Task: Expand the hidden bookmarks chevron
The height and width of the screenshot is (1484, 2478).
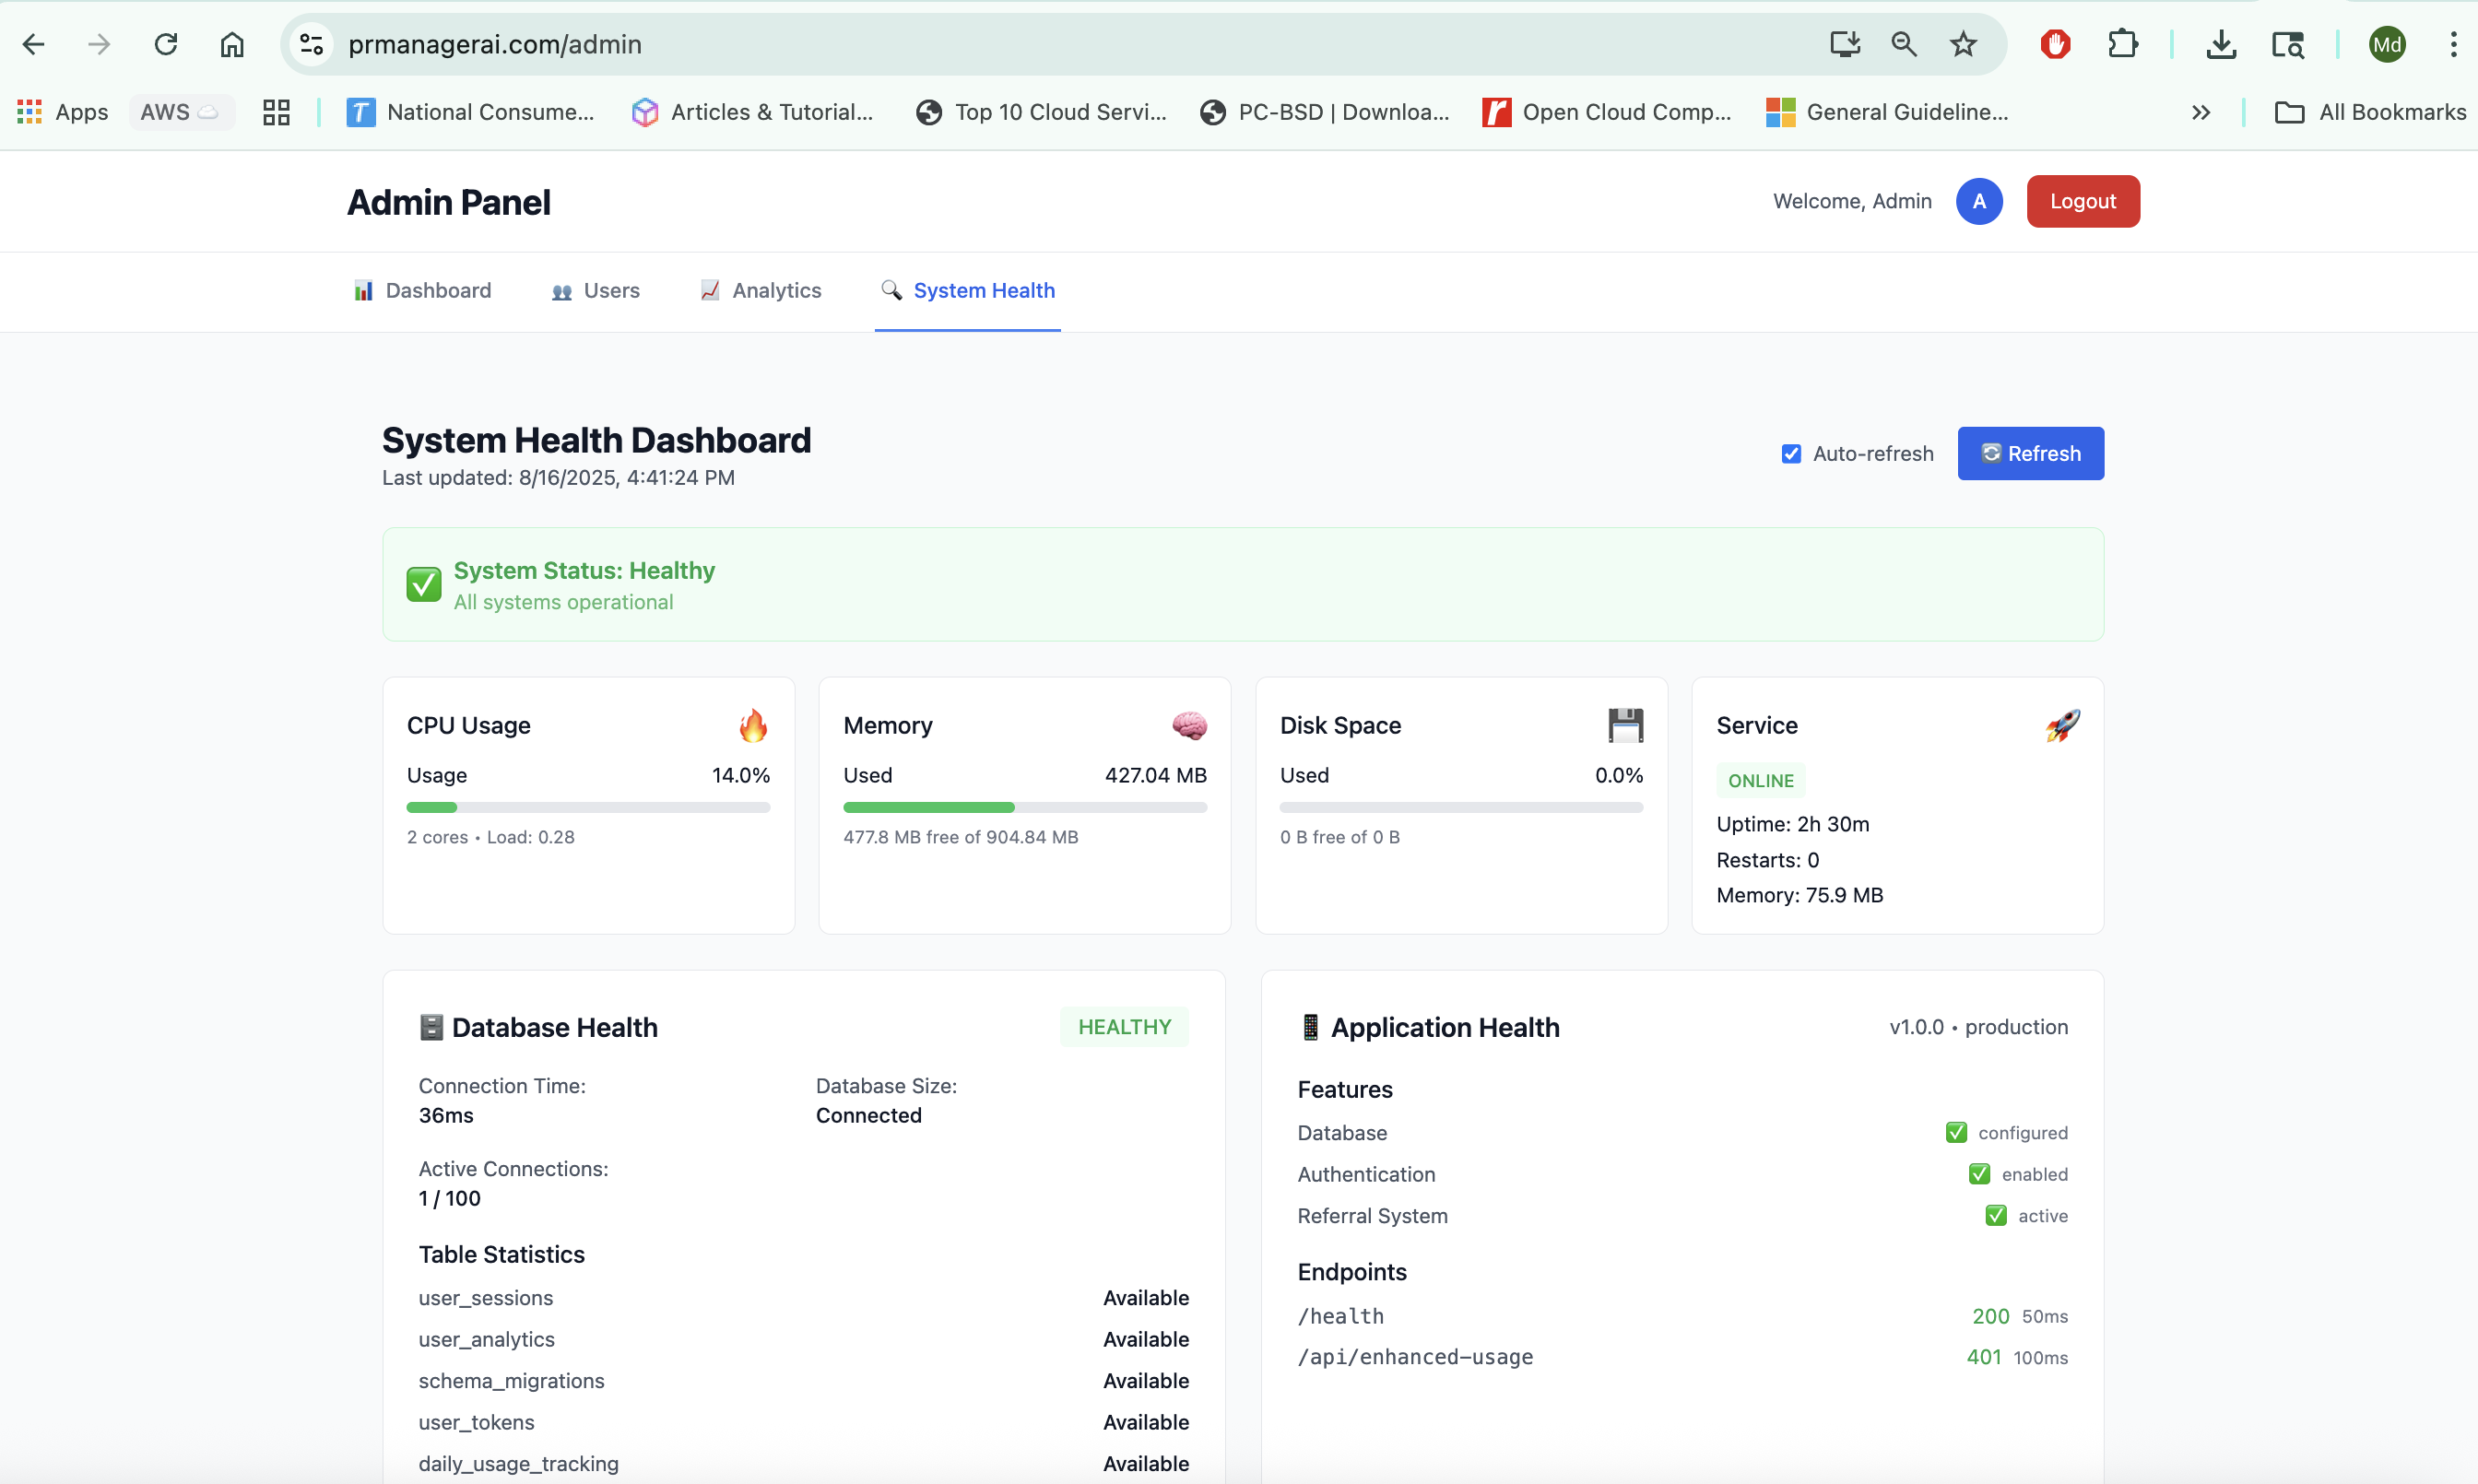Action: (x=2200, y=112)
